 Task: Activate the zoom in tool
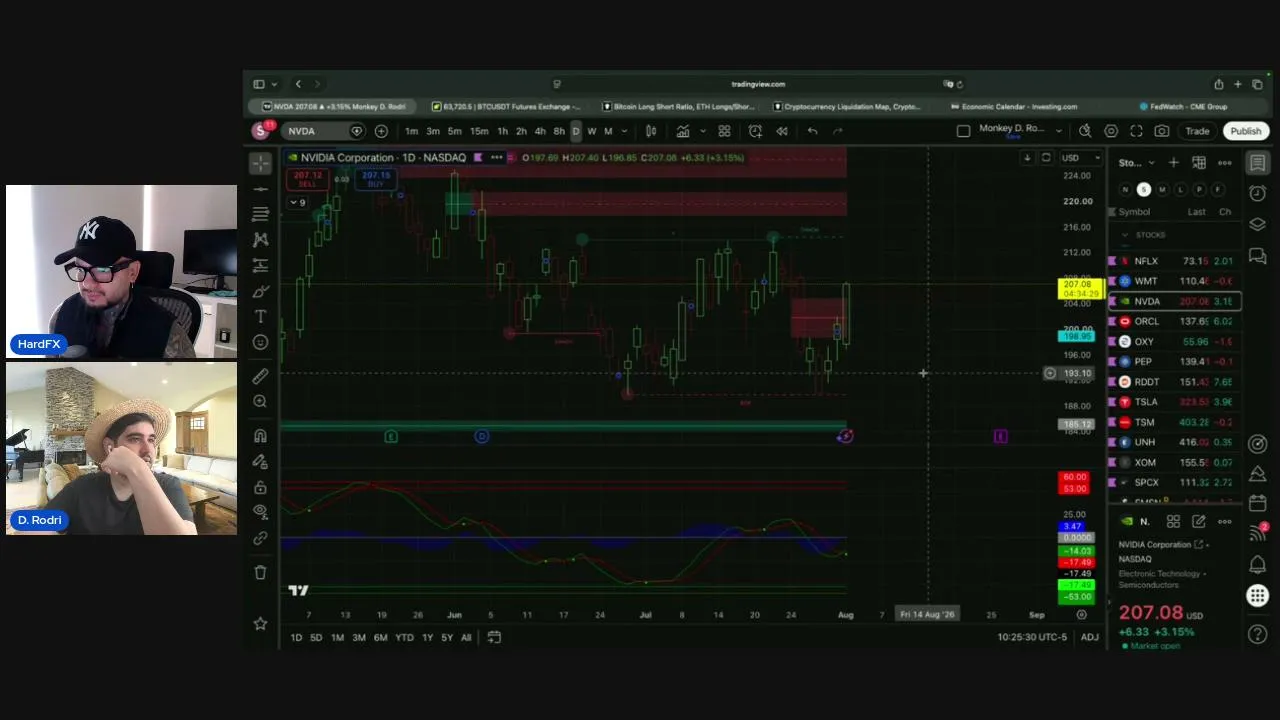point(261,401)
